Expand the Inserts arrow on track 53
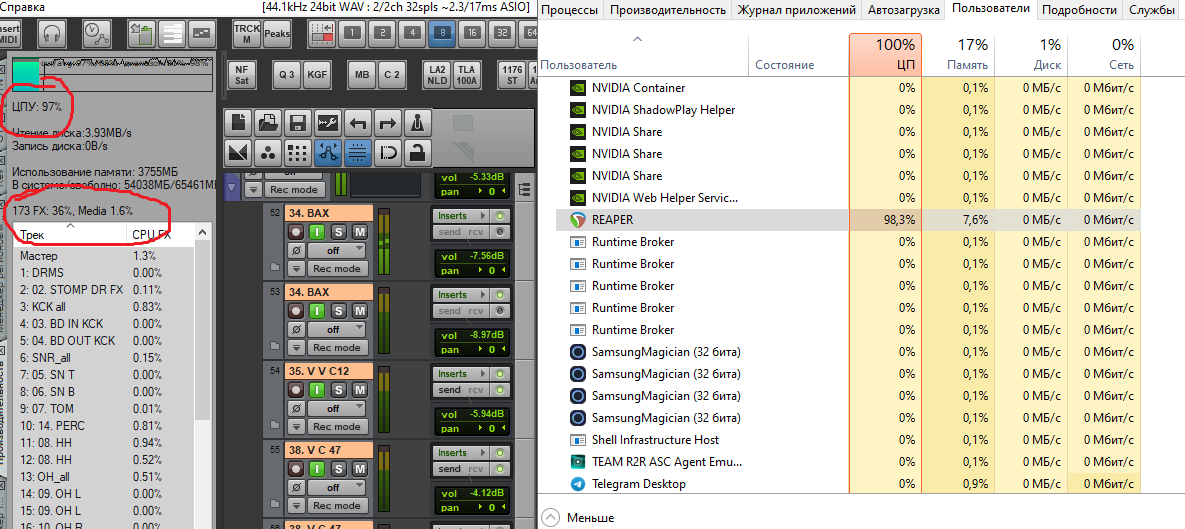 [x=485, y=295]
